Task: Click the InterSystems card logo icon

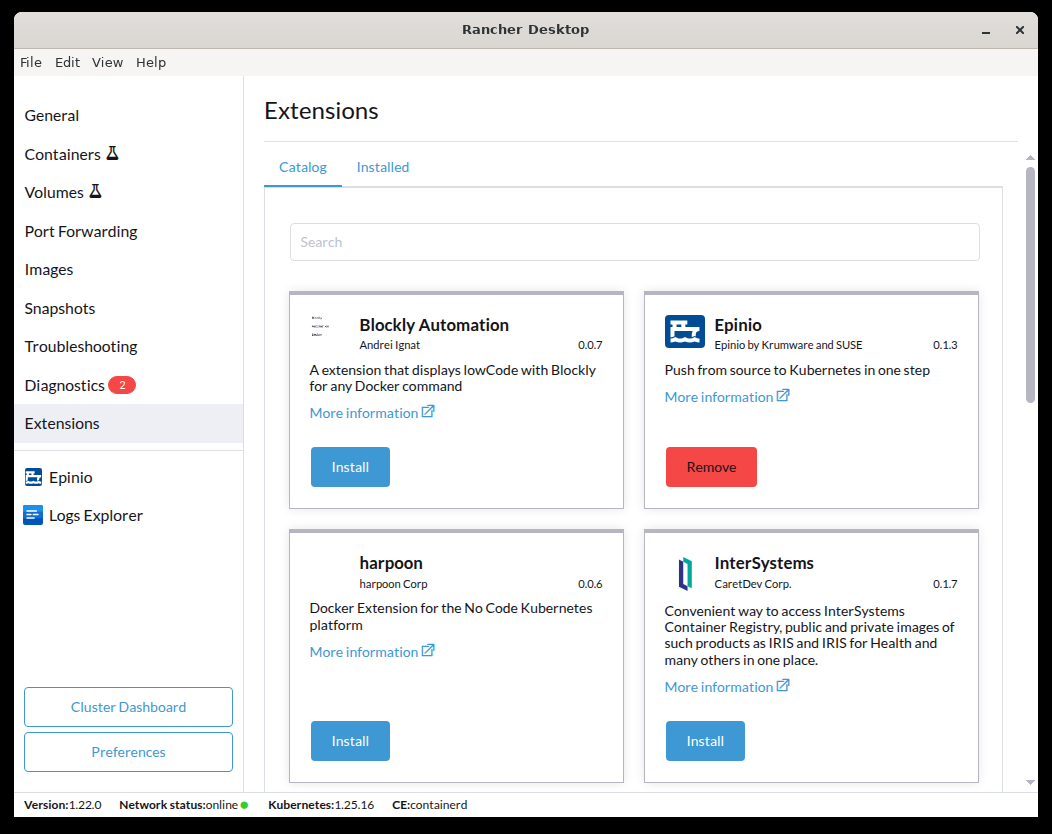Action: point(684,573)
